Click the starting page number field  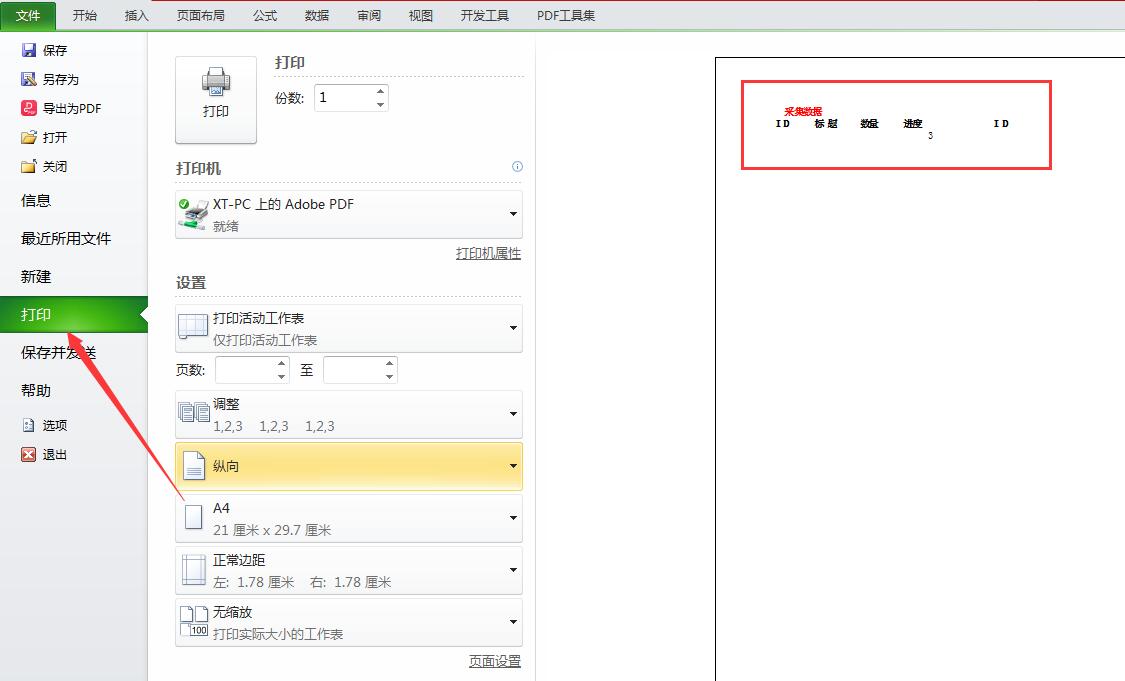coord(245,369)
